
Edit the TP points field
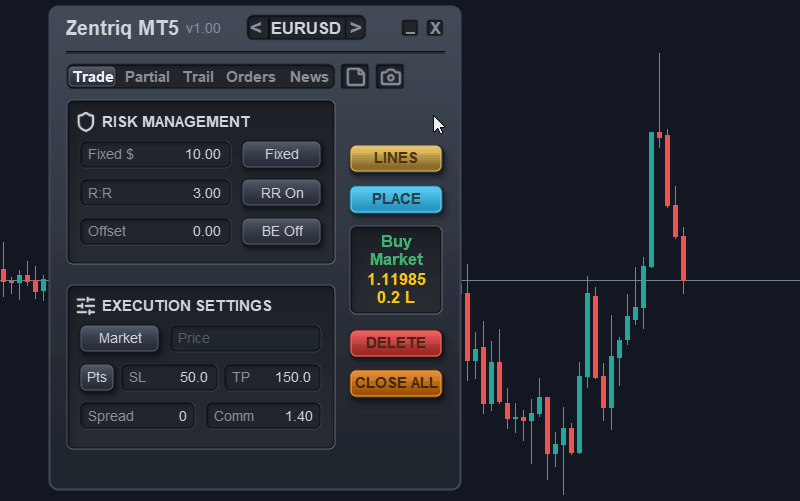click(272, 378)
